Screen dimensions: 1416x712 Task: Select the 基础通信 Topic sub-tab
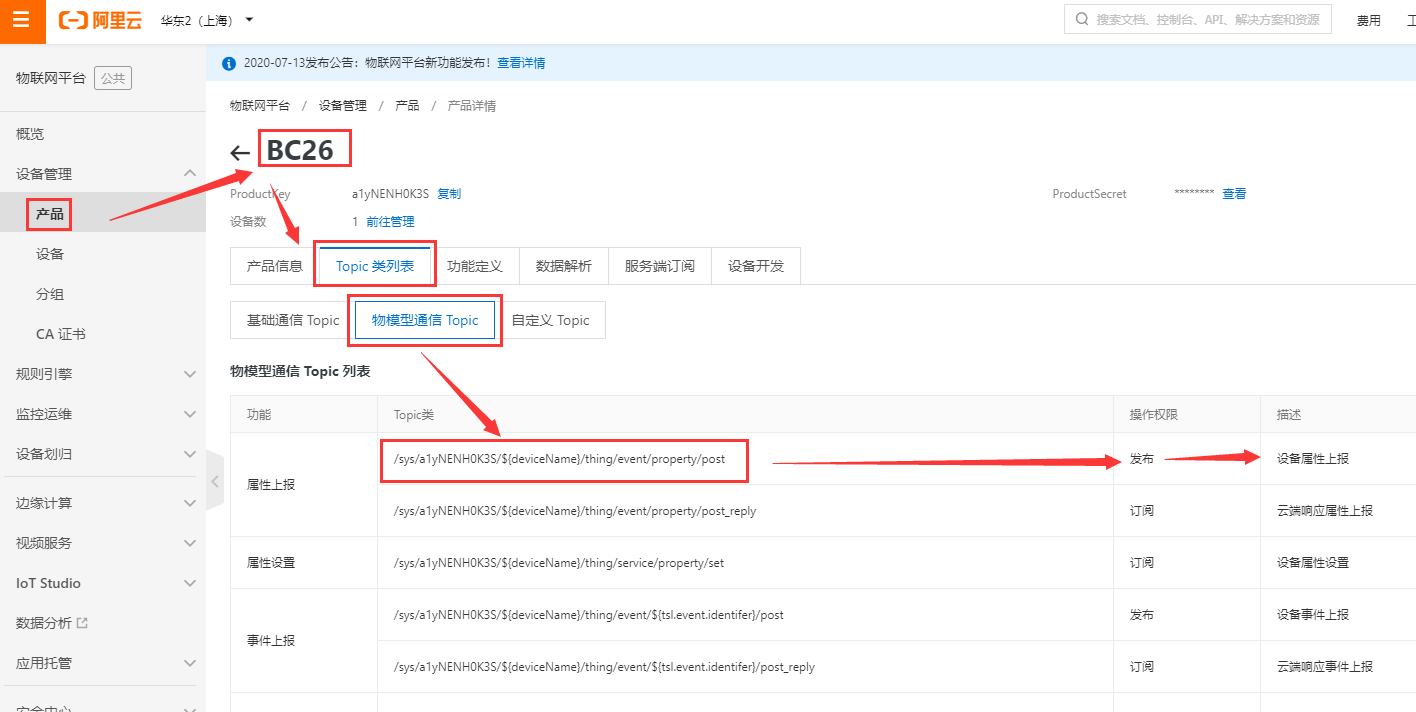(x=293, y=320)
